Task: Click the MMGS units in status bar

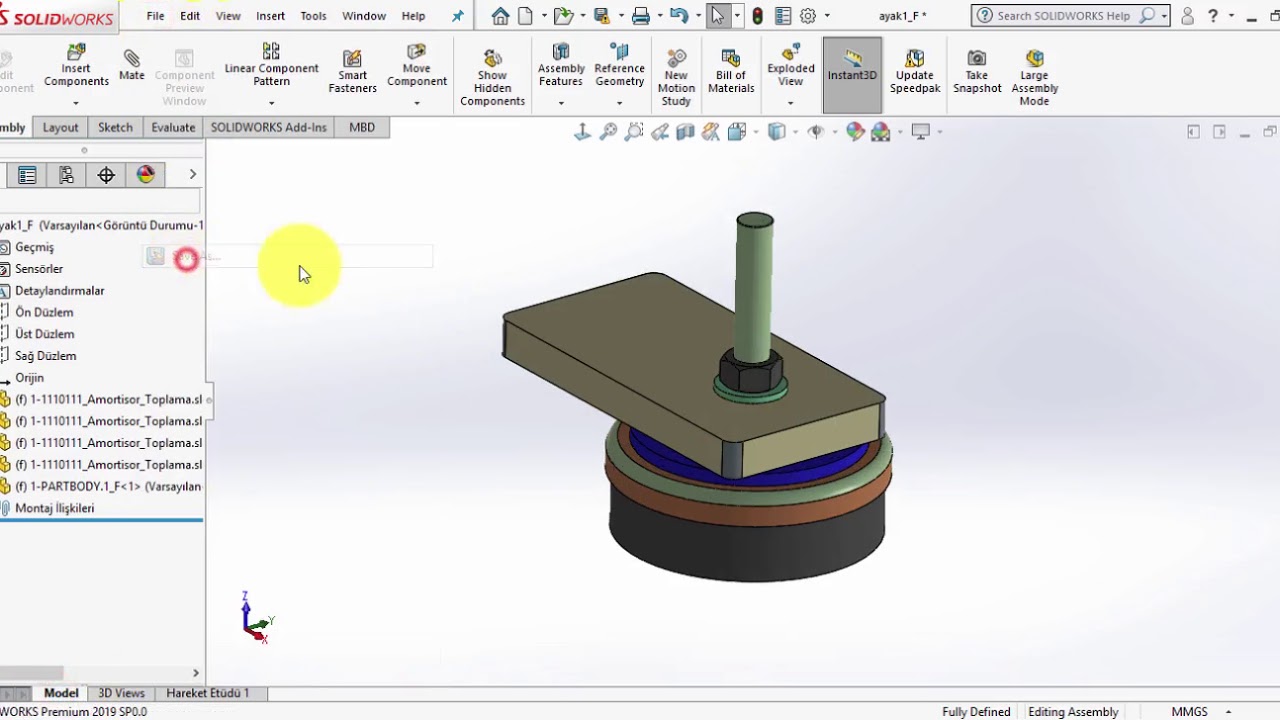Action: pos(1189,712)
